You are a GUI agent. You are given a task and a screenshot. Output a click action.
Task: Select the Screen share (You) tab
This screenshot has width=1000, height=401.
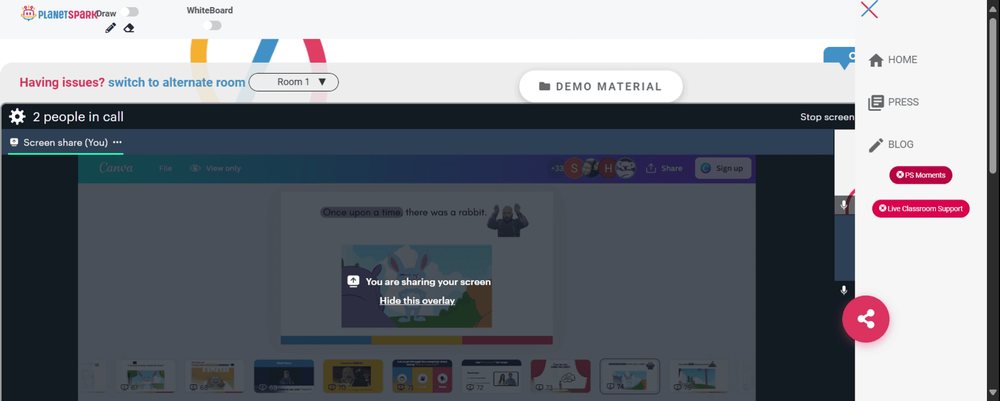pyautogui.click(x=66, y=143)
